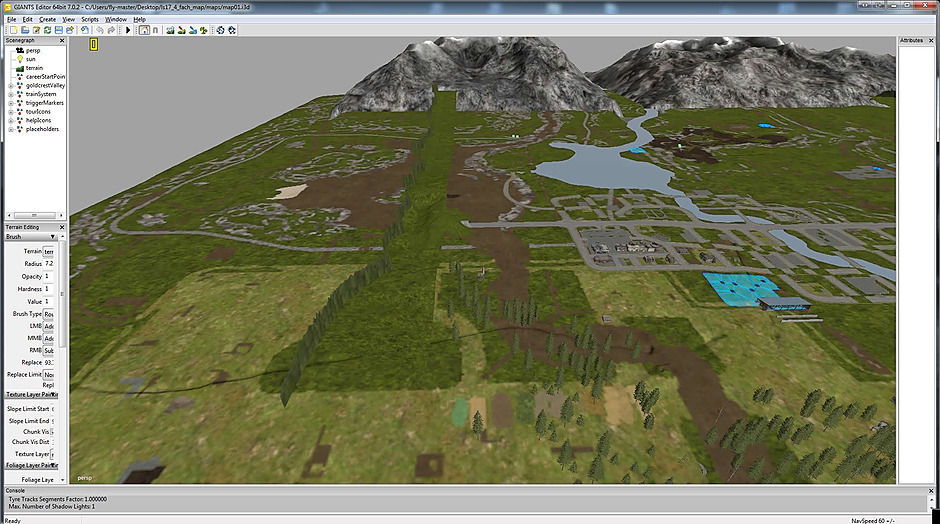Click the Slope Limit Start field
Viewport: 940px width, 524px height.
[53, 409]
